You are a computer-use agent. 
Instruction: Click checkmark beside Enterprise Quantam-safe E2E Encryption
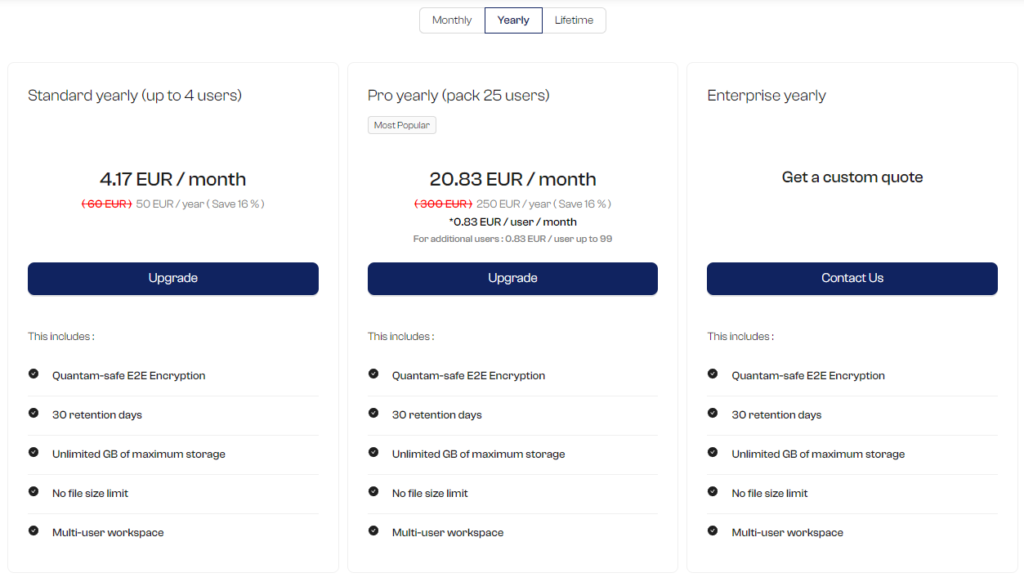point(712,374)
